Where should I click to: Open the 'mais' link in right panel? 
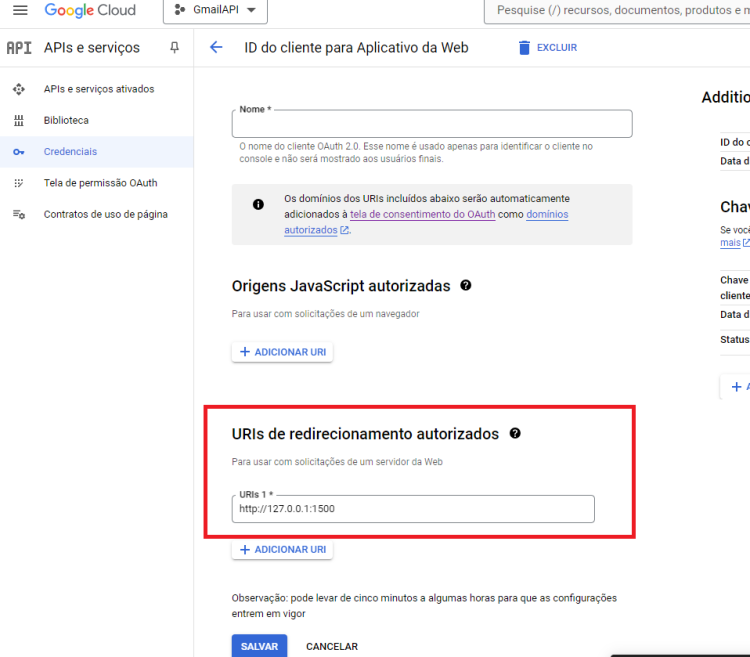click(x=730, y=242)
